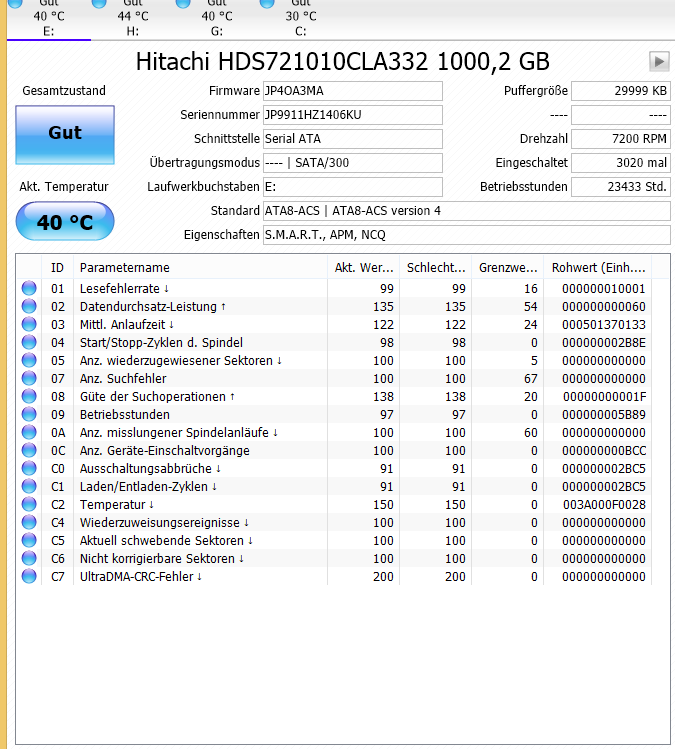Screen dimensions: 675x749
Task: Click status icon of Anz. Suchfehler row
Action: [x=29, y=378]
